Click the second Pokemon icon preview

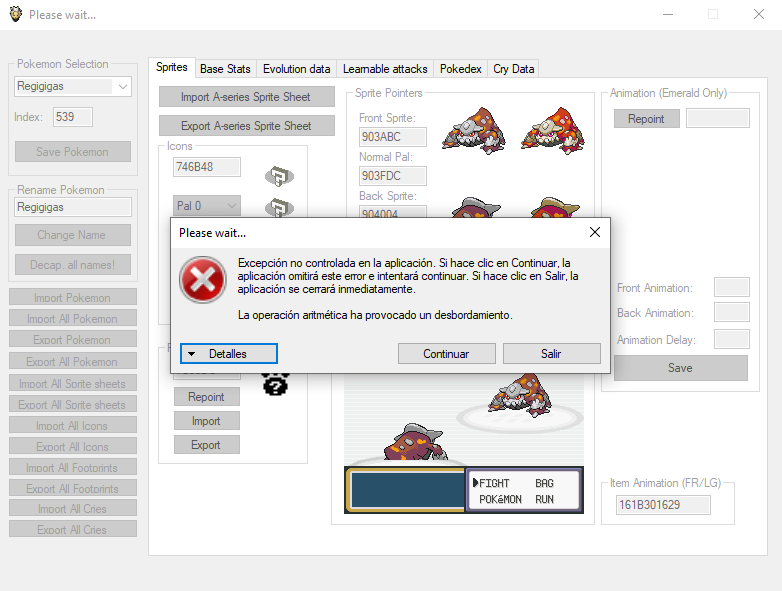(x=278, y=208)
